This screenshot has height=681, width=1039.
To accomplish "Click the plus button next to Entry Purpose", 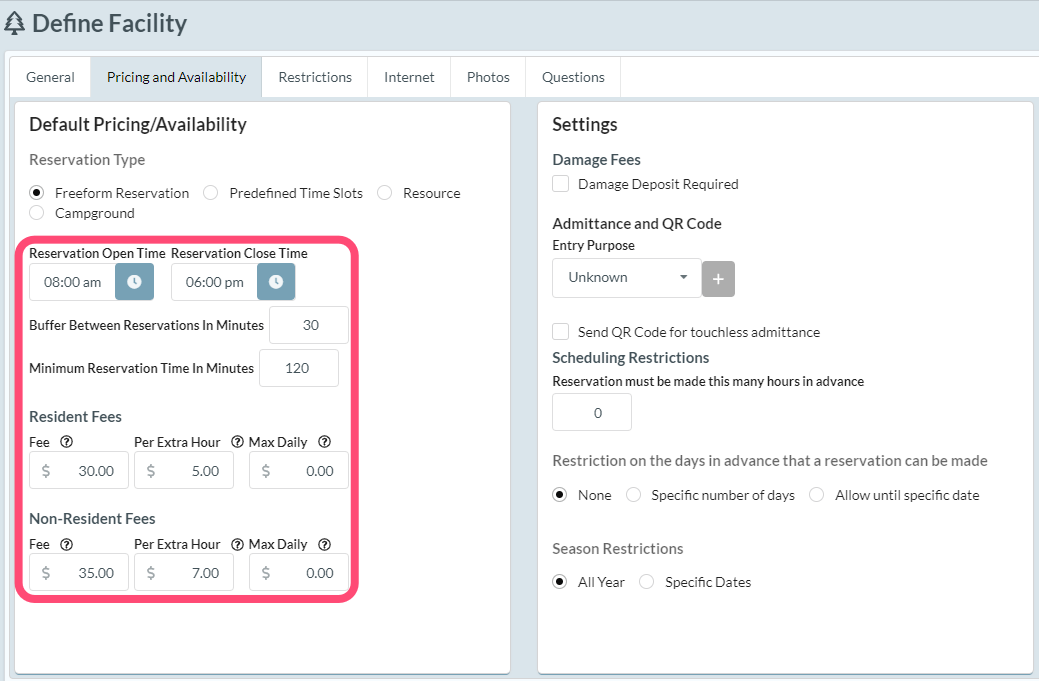I will pos(718,278).
